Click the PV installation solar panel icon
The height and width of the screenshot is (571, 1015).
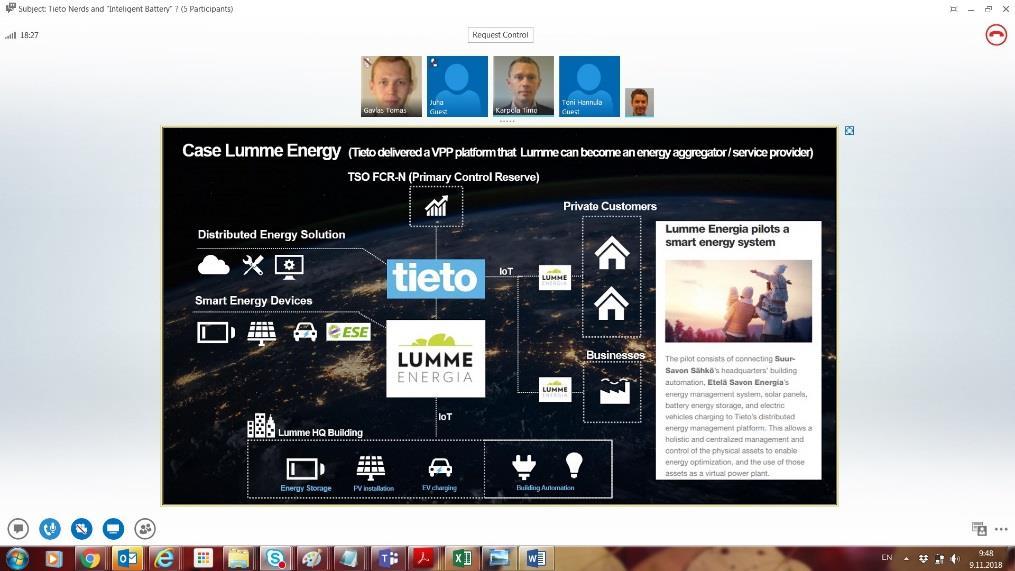click(371, 467)
